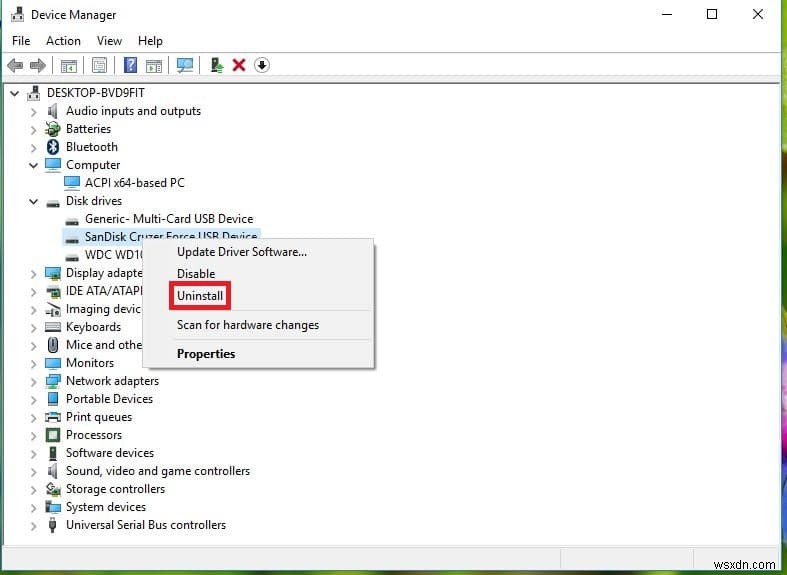Select Universal Serial Bus controllers label
The height and width of the screenshot is (575, 787).
click(146, 525)
